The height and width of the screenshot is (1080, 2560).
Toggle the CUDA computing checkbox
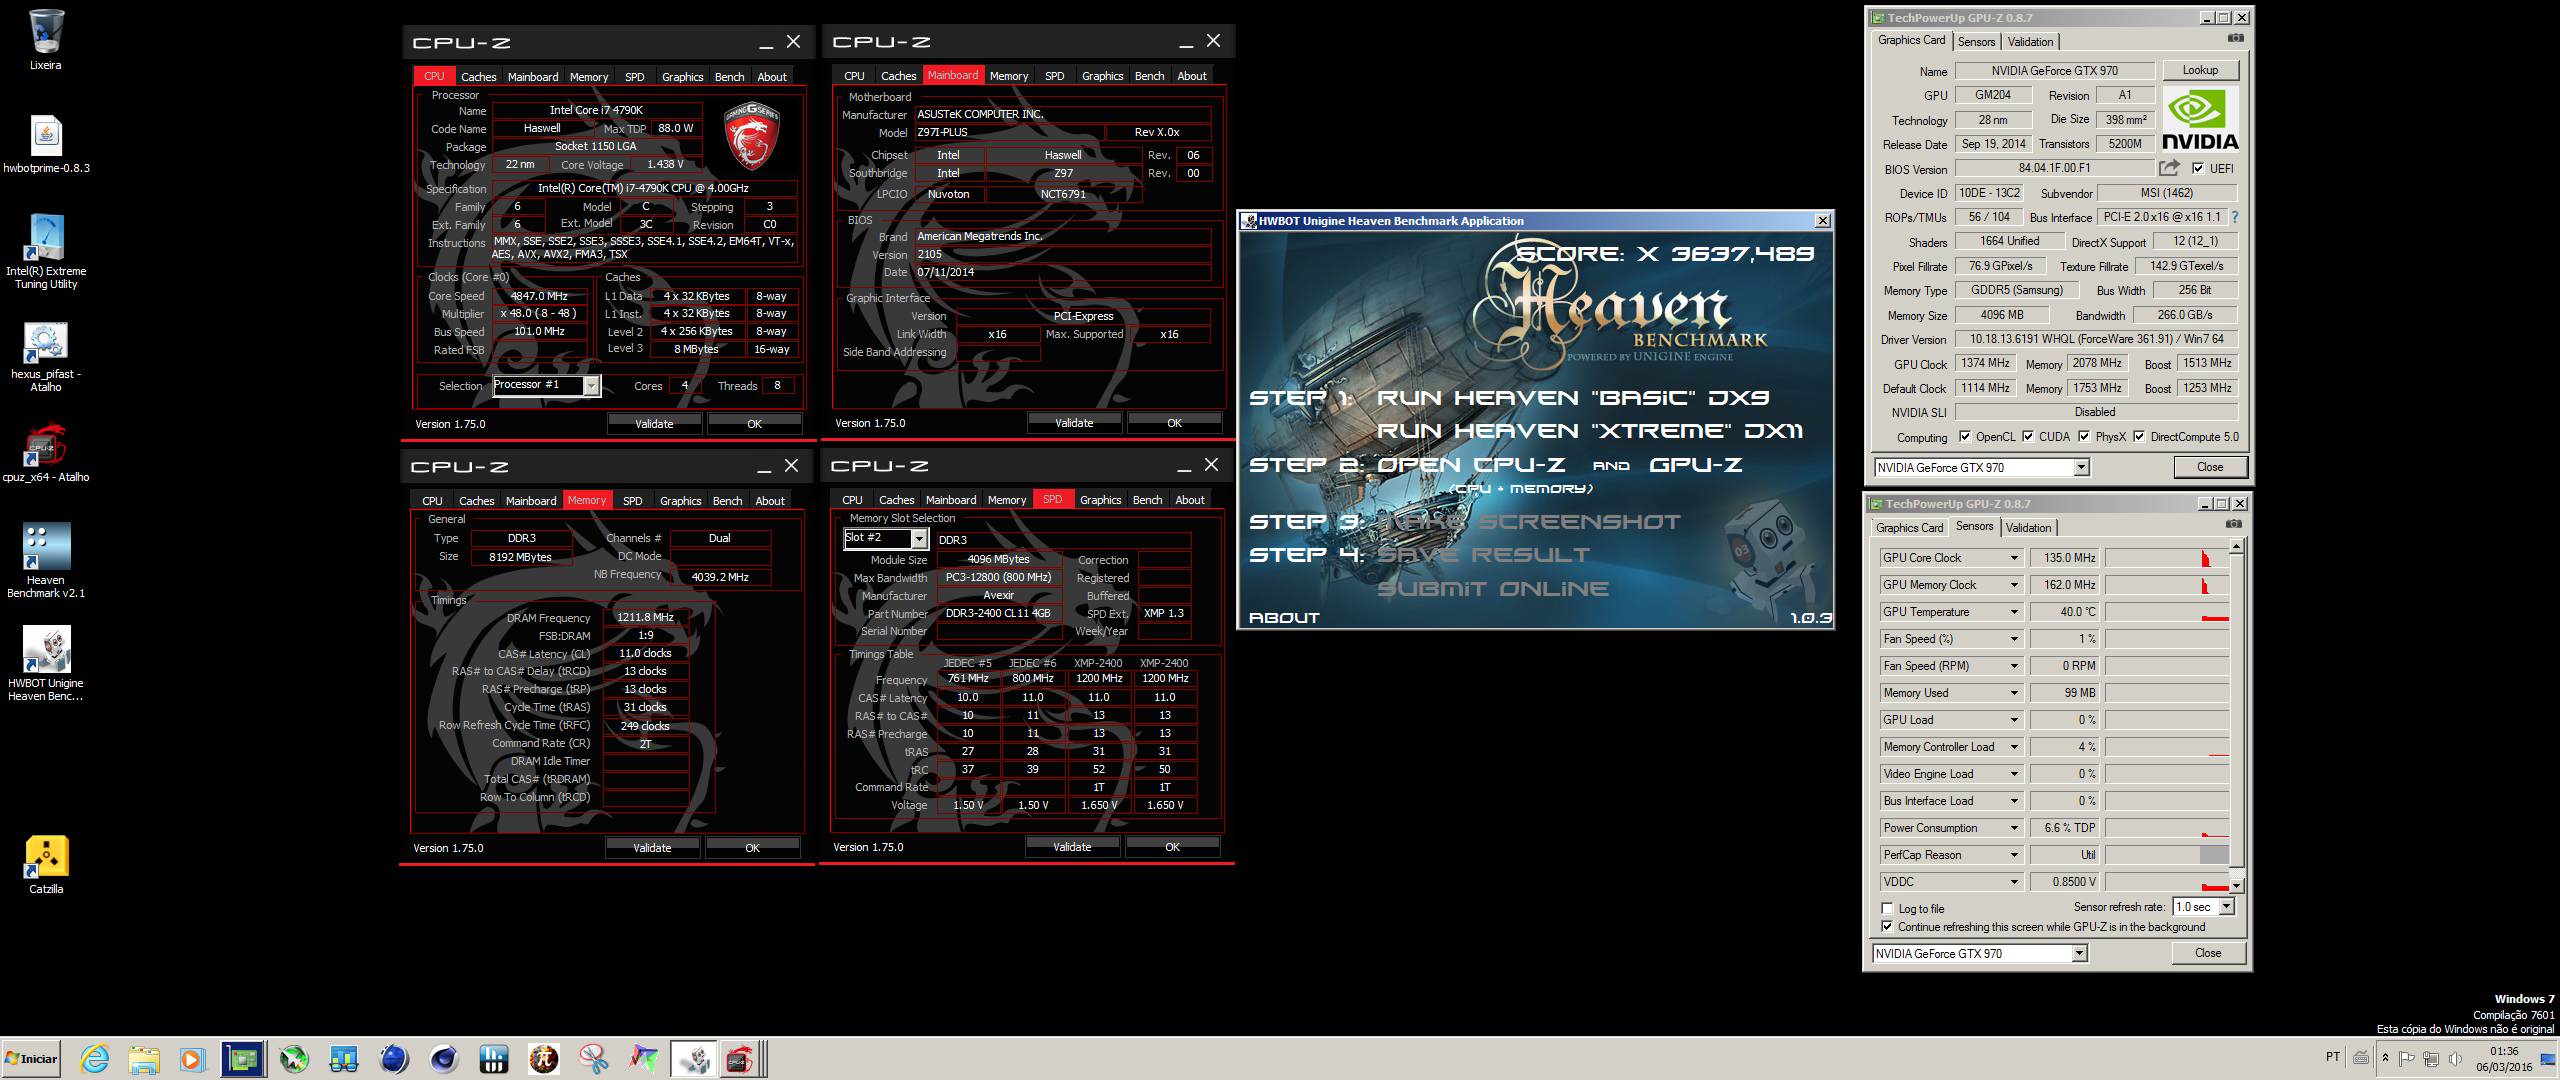tap(2028, 436)
